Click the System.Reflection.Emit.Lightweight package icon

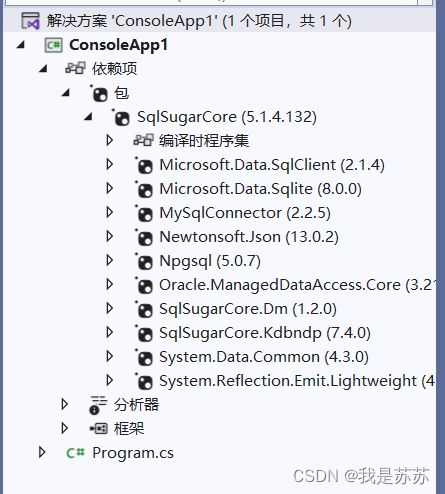click(144, 381)
